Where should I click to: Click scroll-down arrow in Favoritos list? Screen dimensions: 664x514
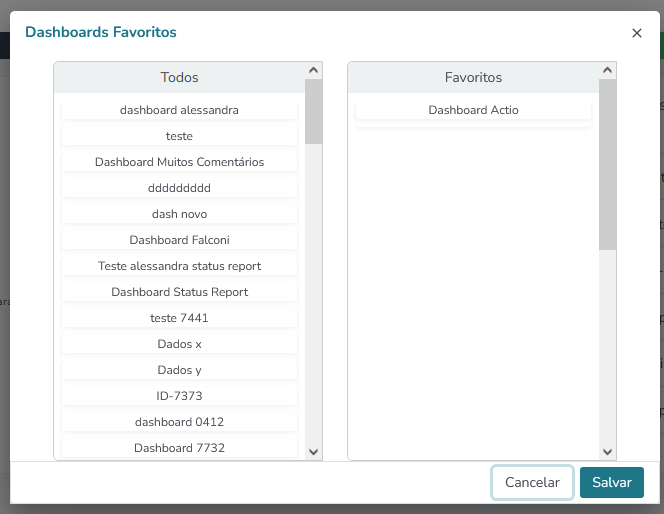608,452
